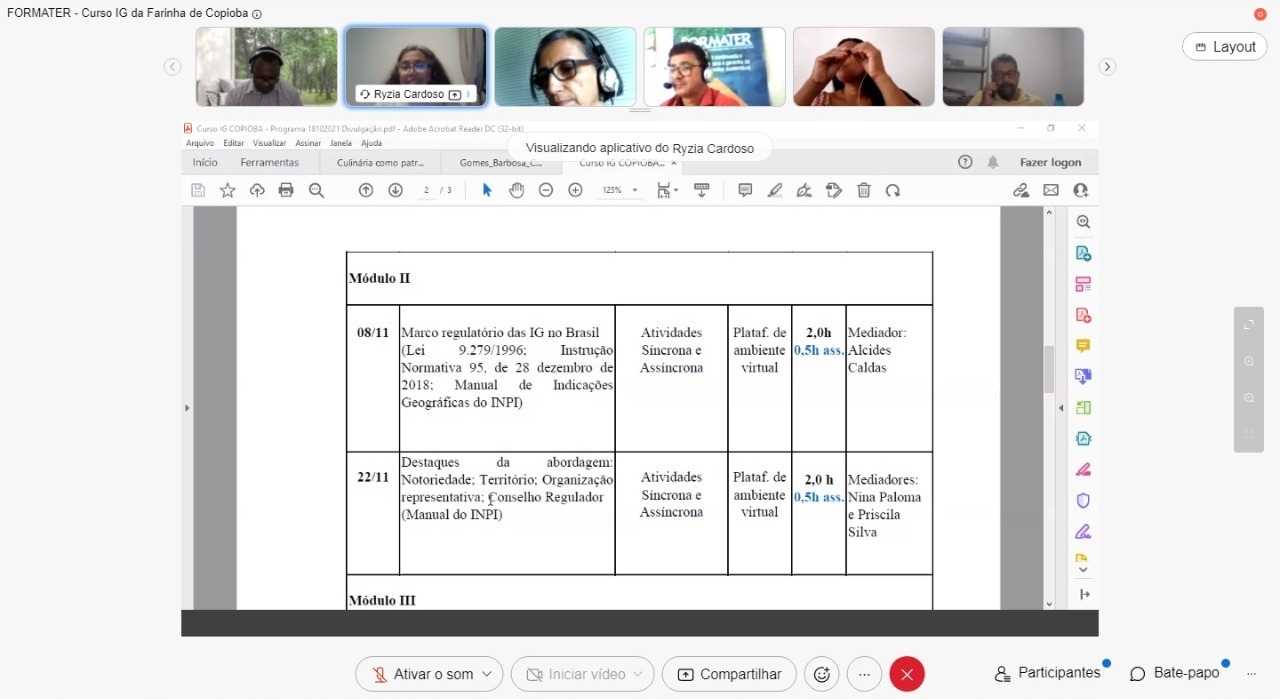Open the Layout options dropdown

[1225, 47]
